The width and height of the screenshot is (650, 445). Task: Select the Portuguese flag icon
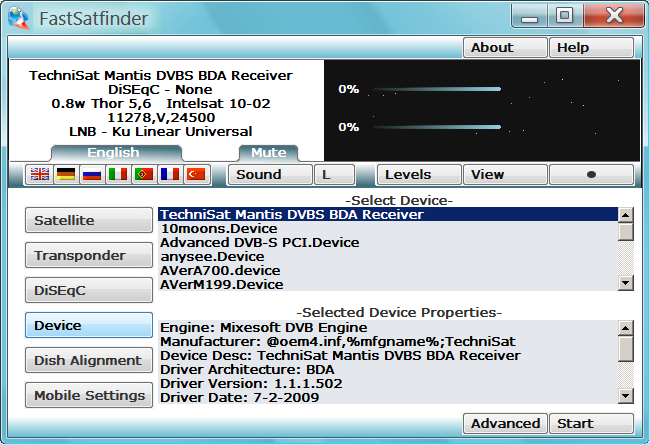click(x=144, y=174)
